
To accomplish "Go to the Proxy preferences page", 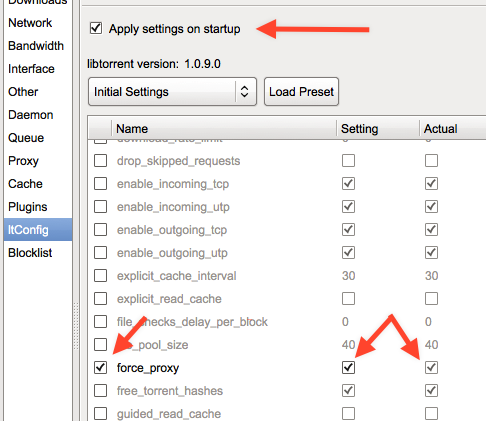I will click(23, 161).
